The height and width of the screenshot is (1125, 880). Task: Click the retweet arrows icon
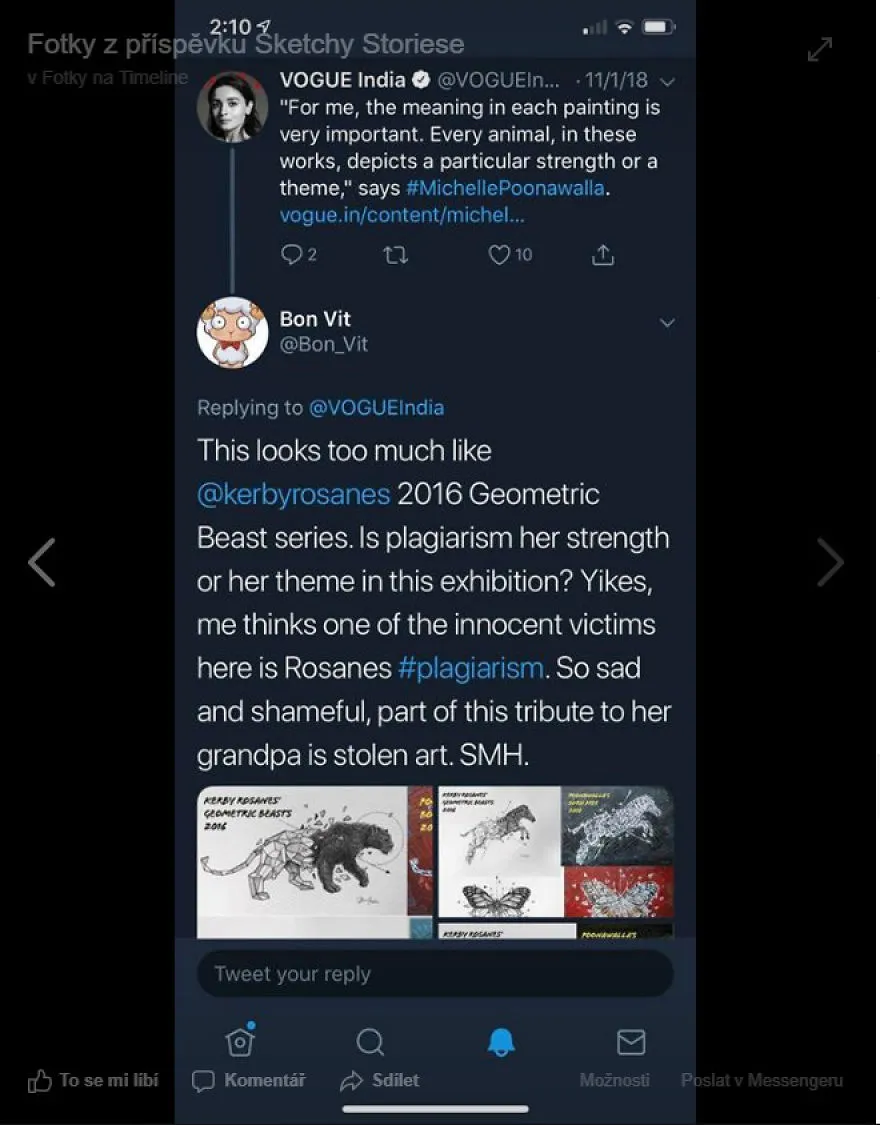pos(396,255)
